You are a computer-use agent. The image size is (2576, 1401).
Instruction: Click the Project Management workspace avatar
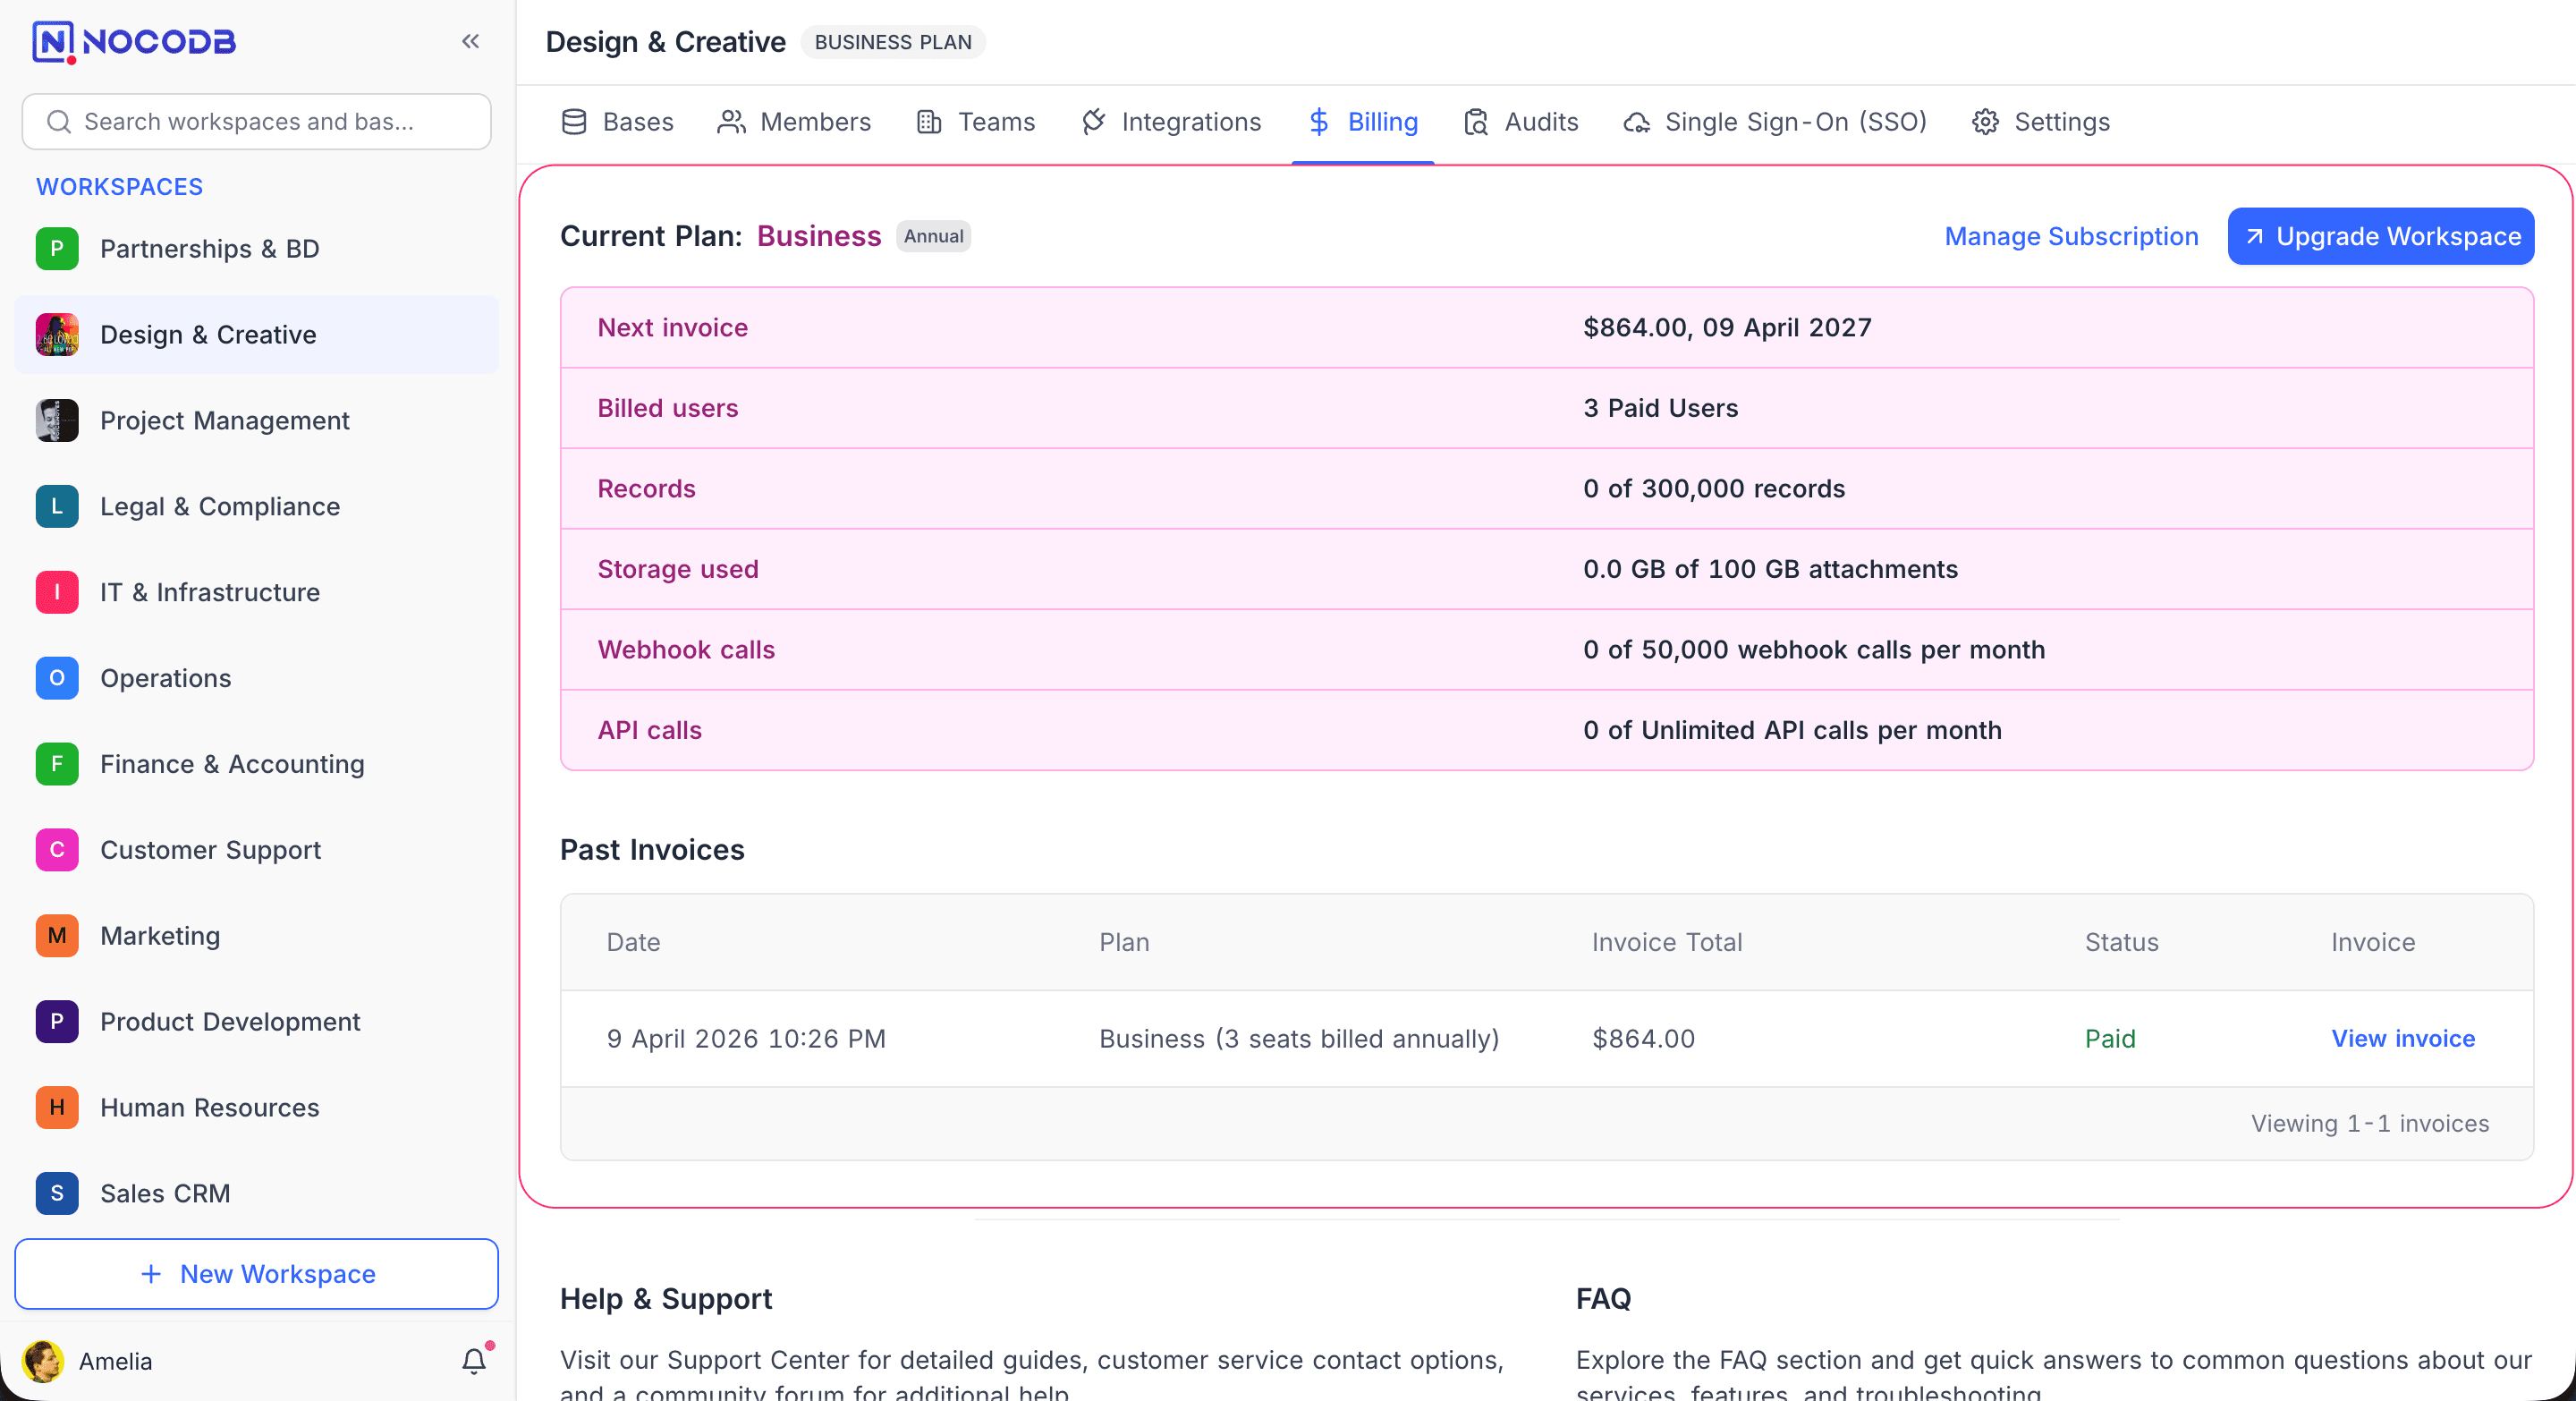pos(57,421)
